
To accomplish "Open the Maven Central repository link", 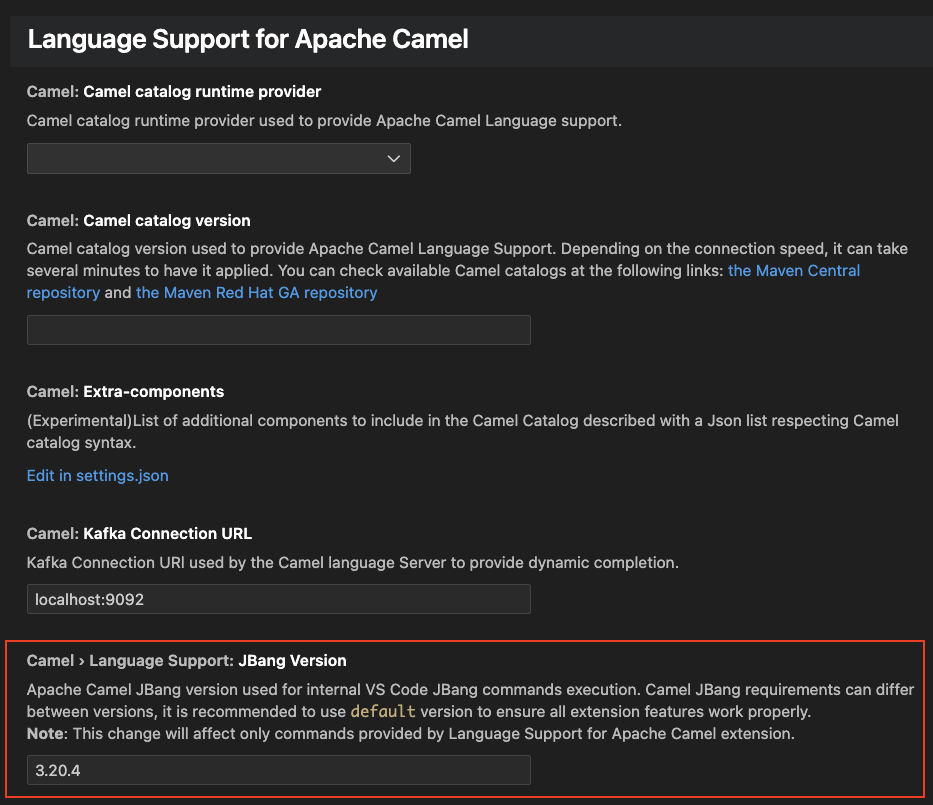I will pyautogui.click(x=794, y=270).
